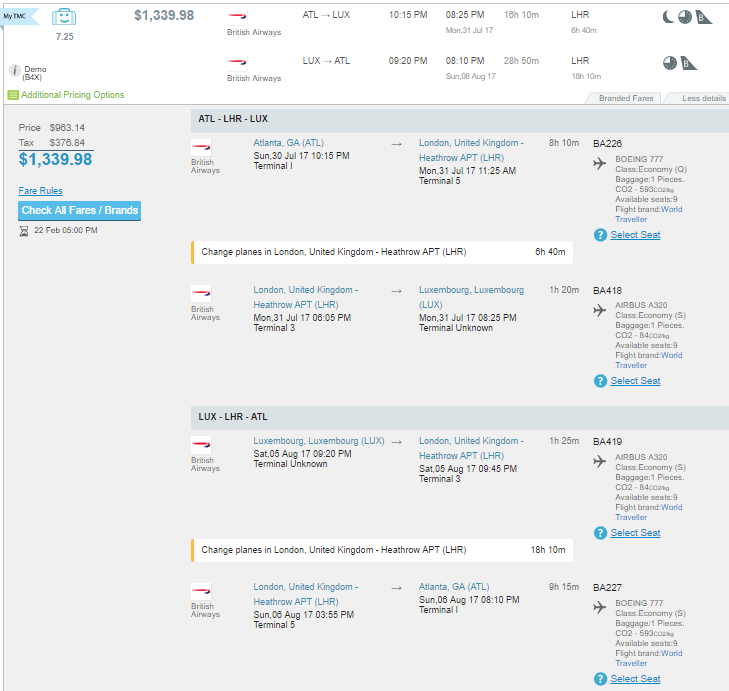Click the tail-fin brand icon on LUX → ATL row

click(x=689, y=63)
